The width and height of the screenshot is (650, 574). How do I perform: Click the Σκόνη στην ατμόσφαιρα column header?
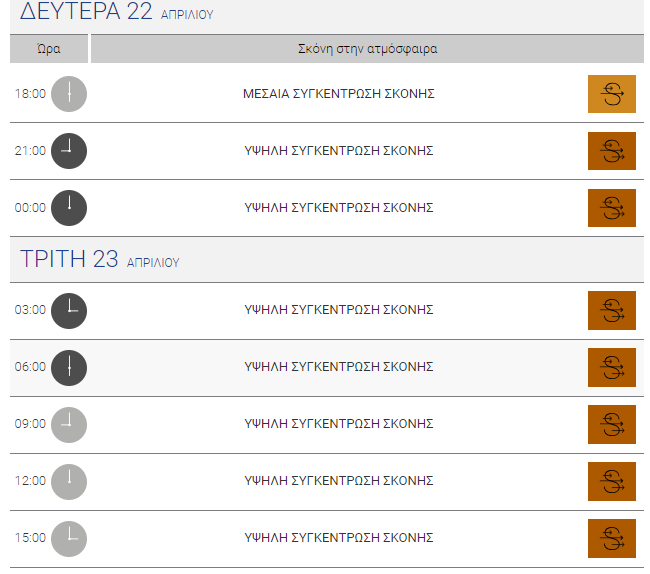(367, 49)
